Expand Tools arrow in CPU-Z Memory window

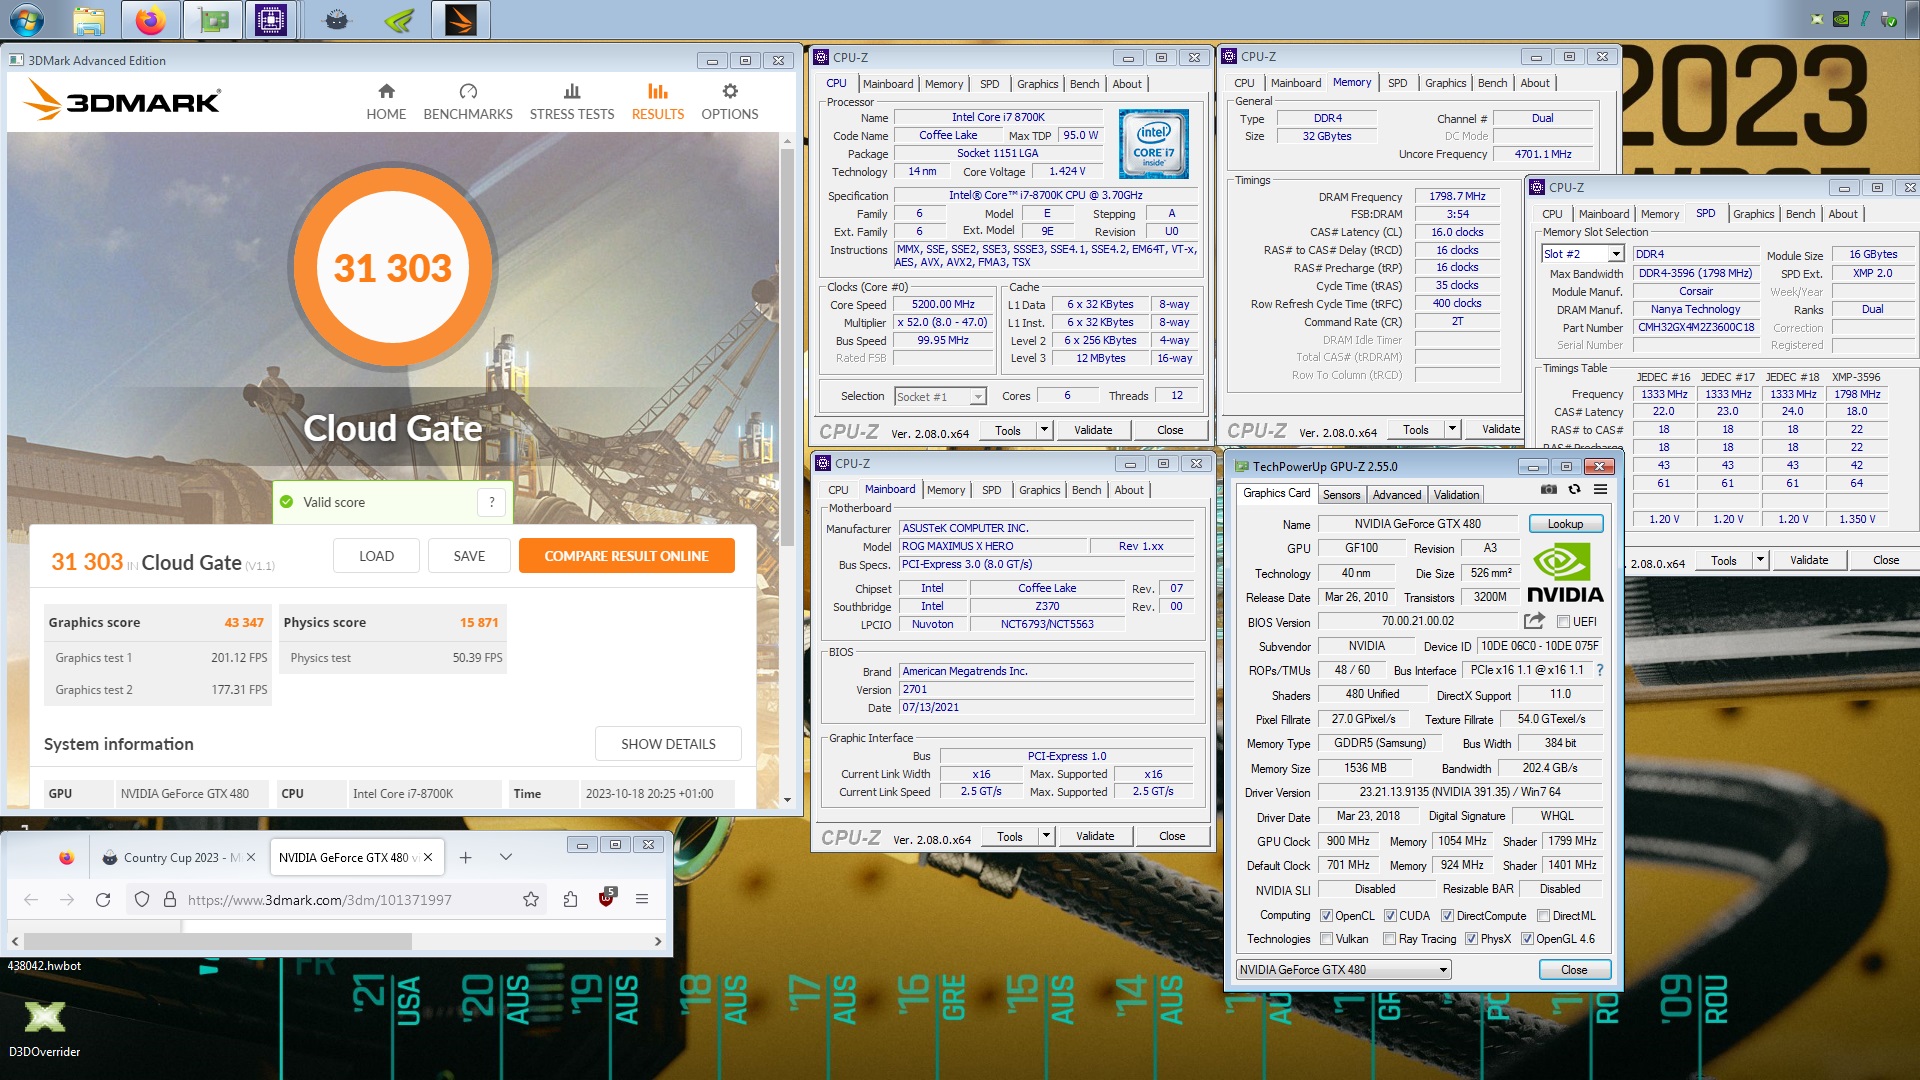pyautogui.click(x=1452, y=429)
